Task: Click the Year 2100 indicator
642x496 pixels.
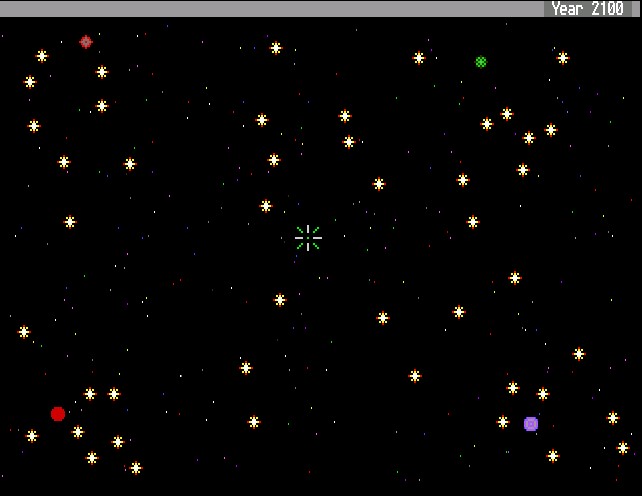Action: [588, 9]
